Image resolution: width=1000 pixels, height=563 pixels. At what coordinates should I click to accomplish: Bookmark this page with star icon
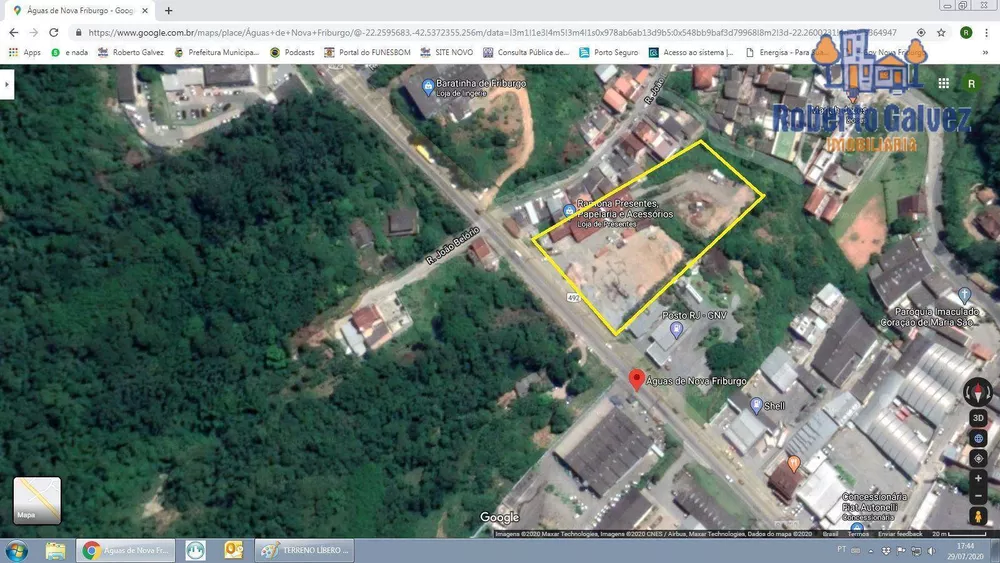point(941,33)
